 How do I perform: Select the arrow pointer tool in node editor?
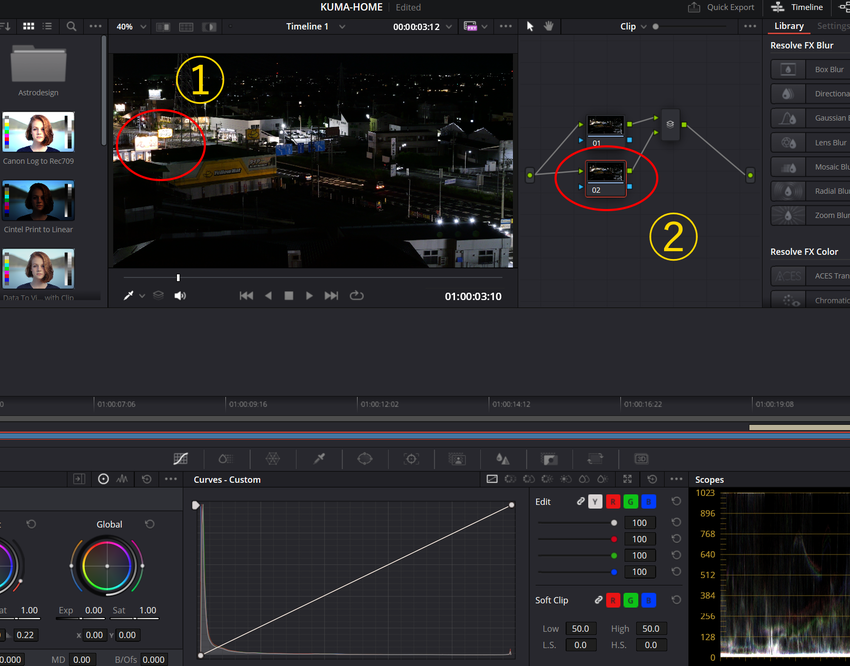(530, 26)
